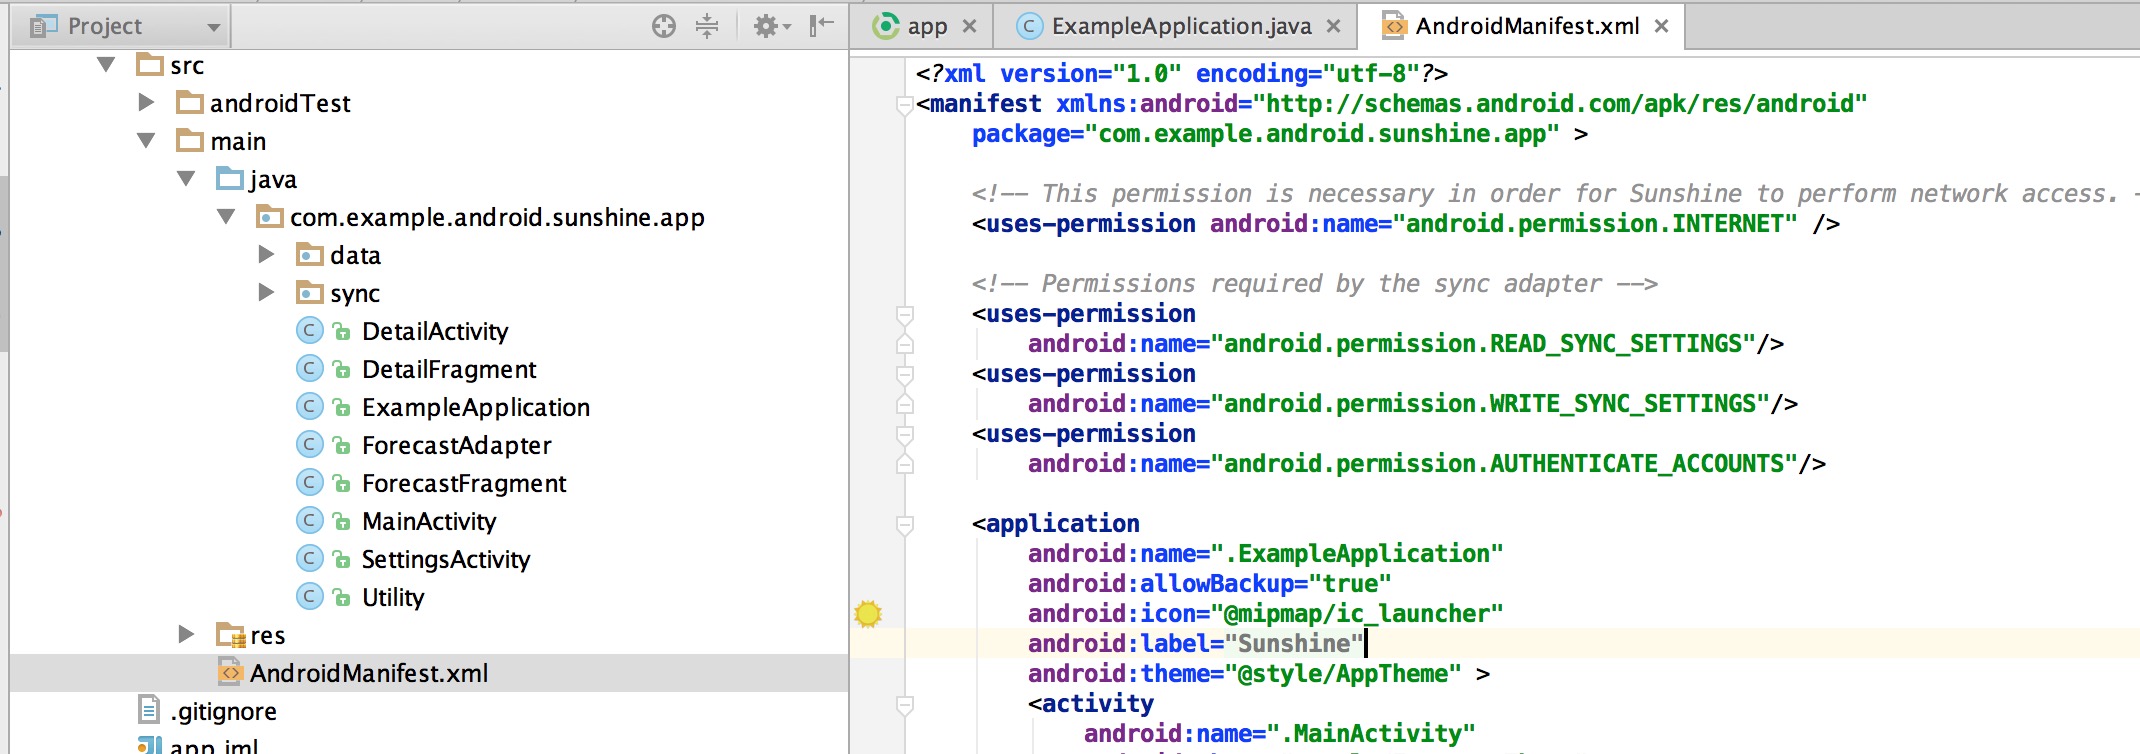The width and height of the screenshot is (2140, 754).
Task: Collapse the com.example.android.sunshine.app package
Action: point(226,216)
